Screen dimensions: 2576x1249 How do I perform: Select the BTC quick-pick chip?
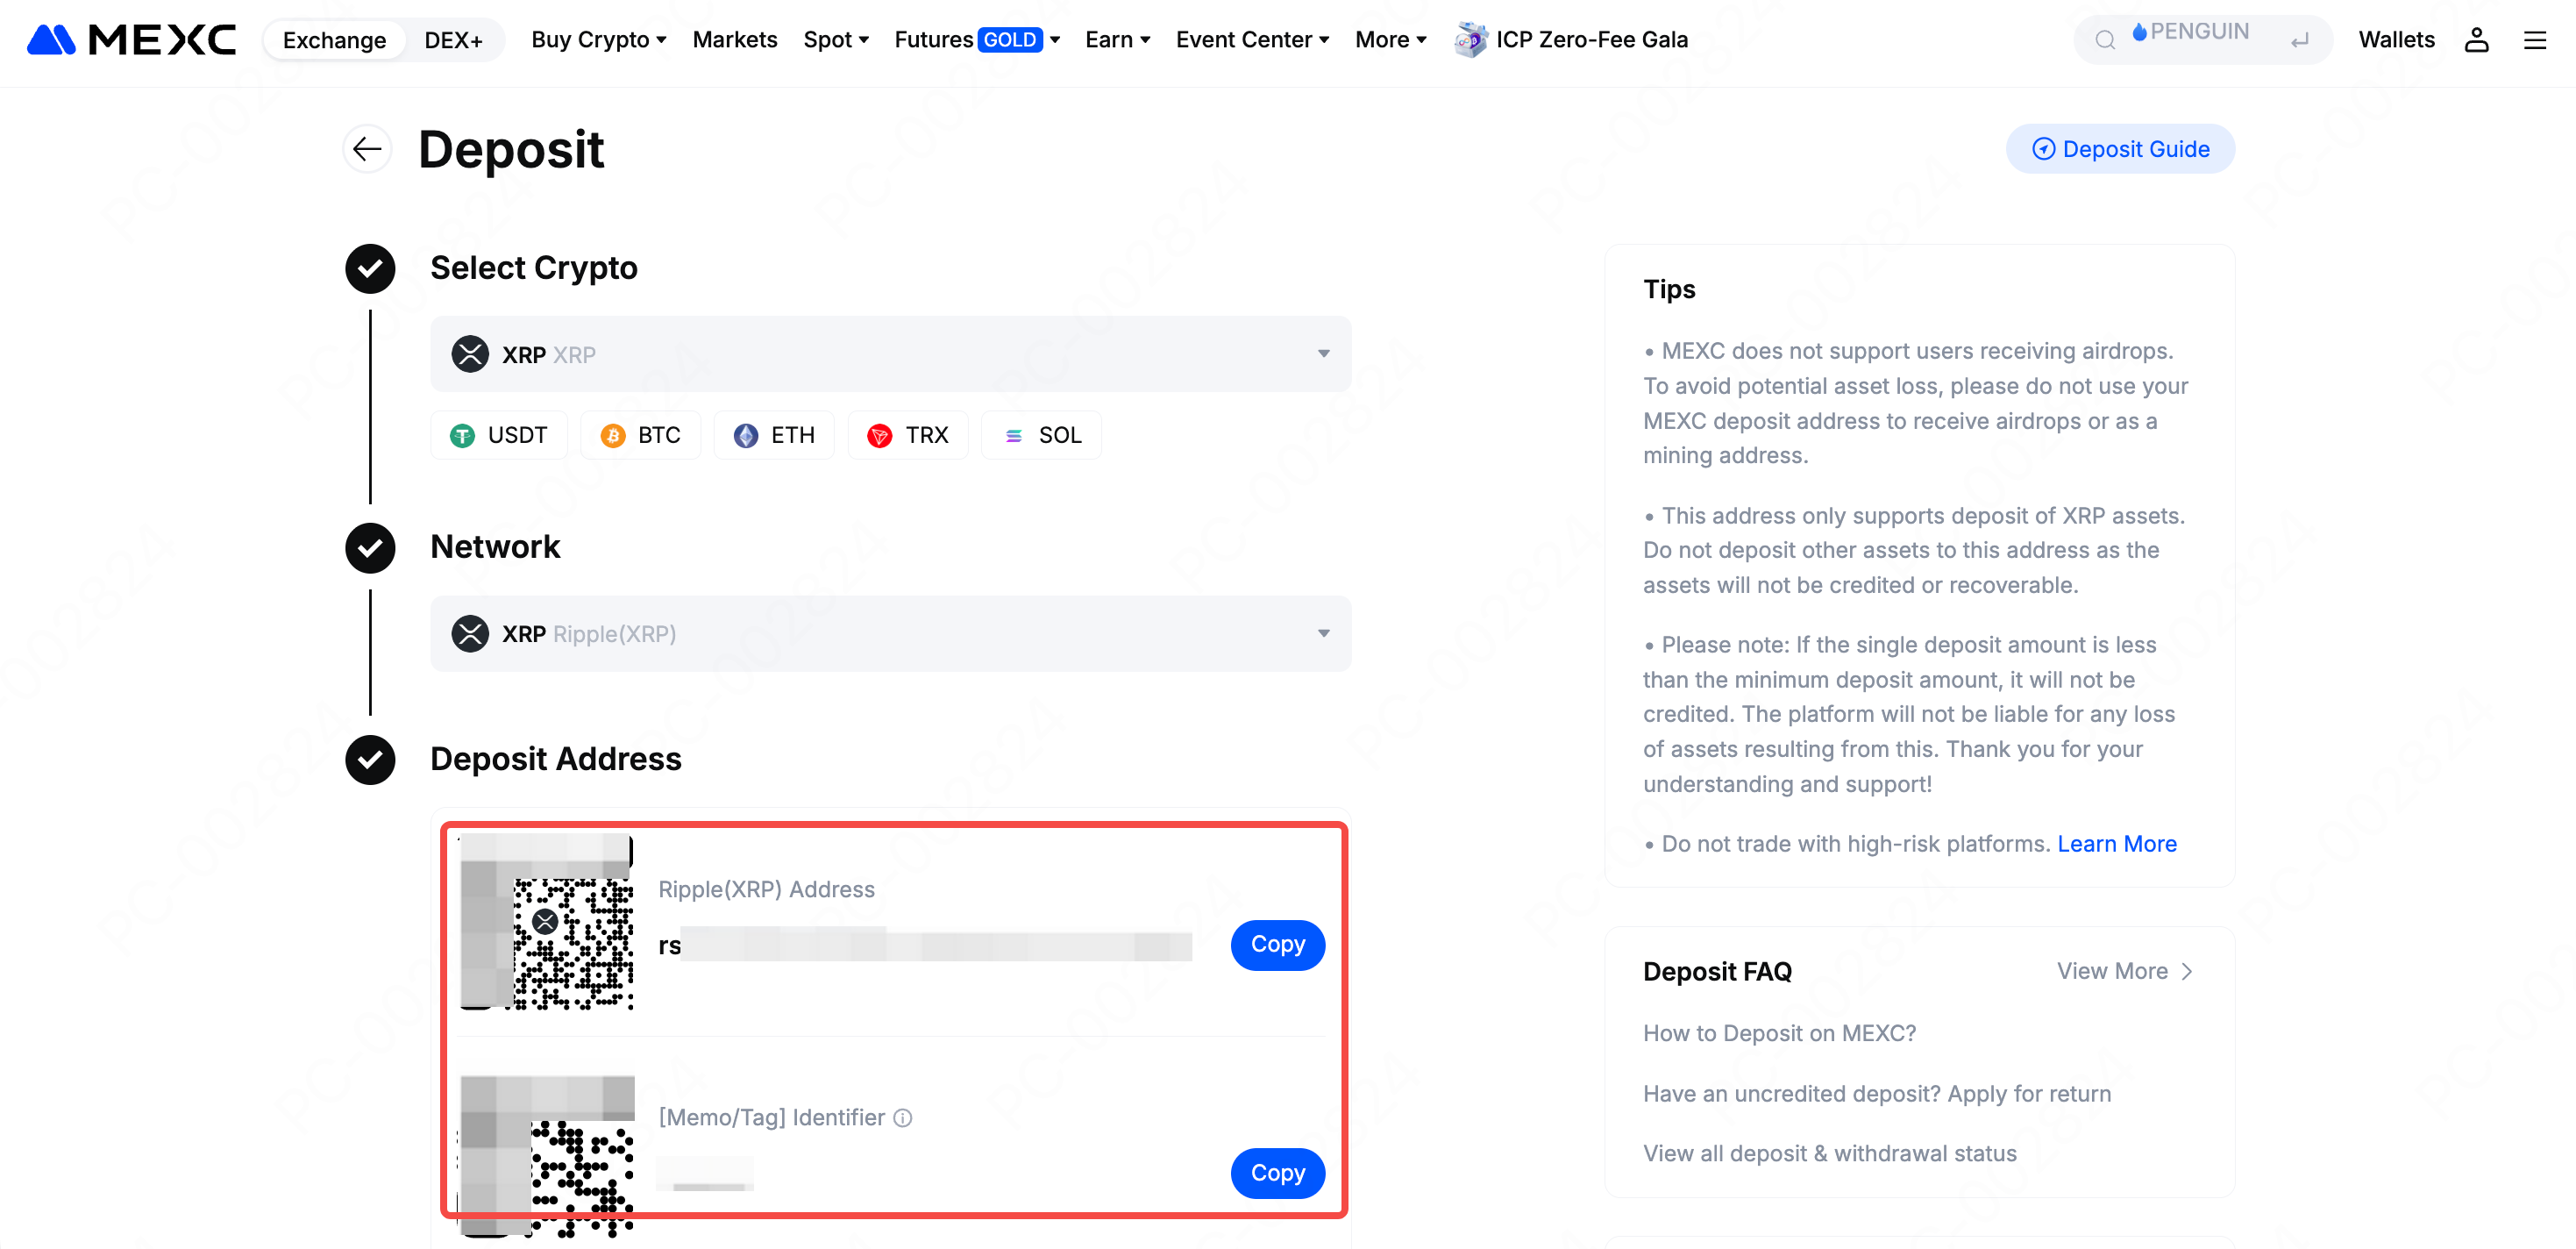pos(641,435)
